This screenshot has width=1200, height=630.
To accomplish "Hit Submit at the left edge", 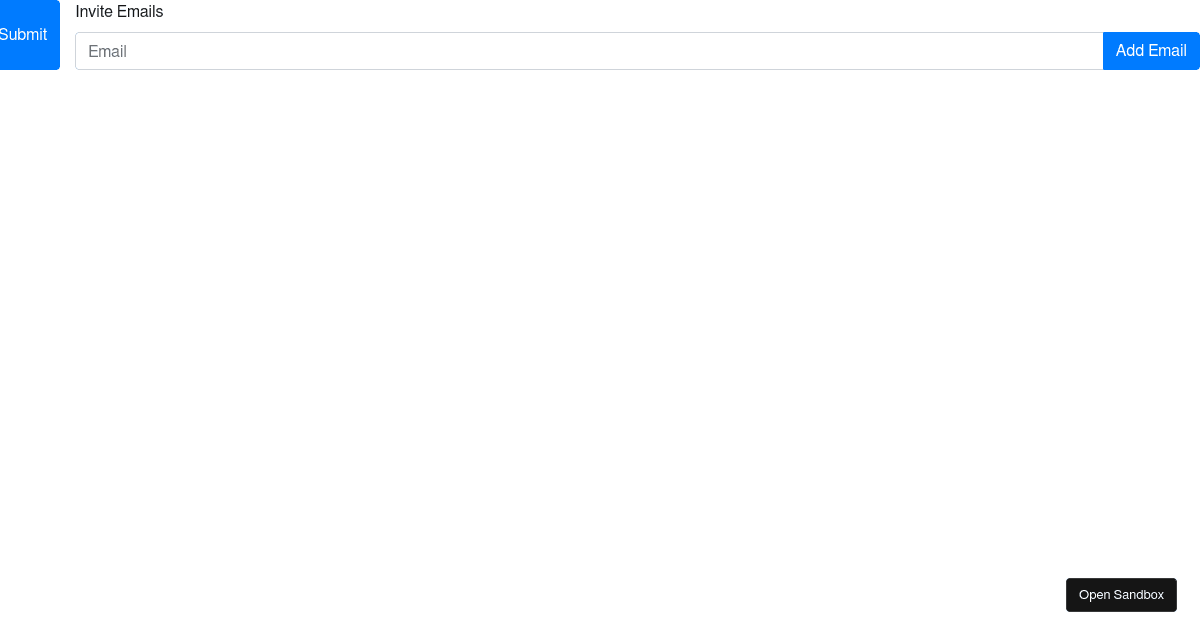I will tap(26, 35).
